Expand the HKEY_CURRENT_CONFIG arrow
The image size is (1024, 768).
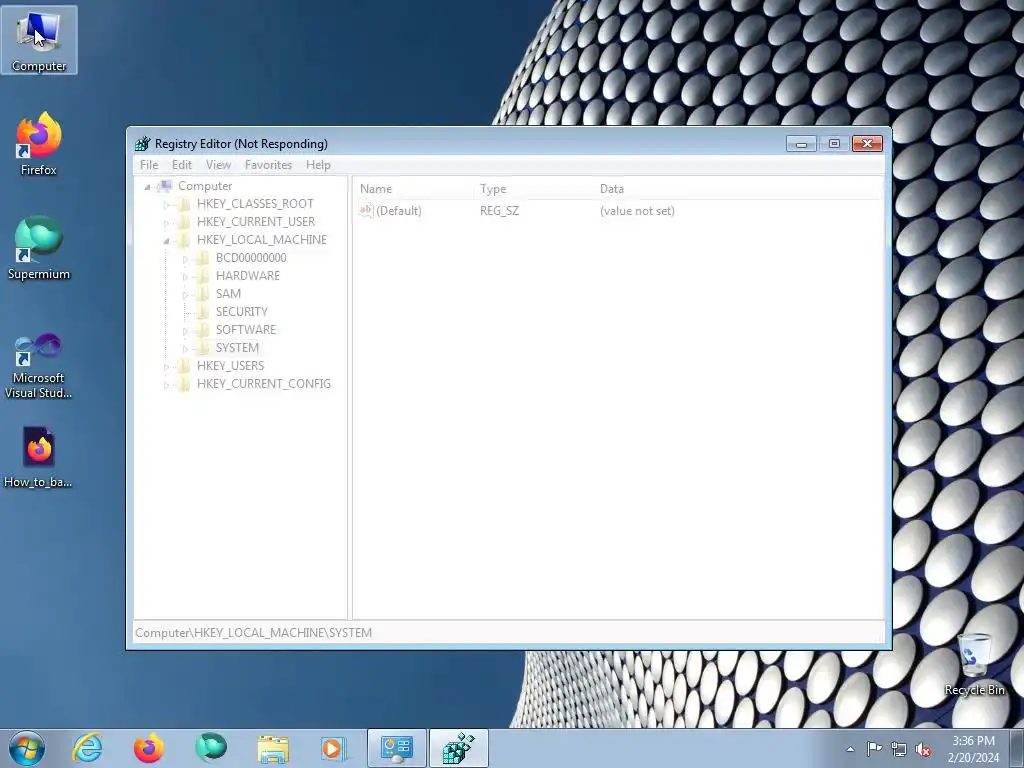(x=167, y=385)
